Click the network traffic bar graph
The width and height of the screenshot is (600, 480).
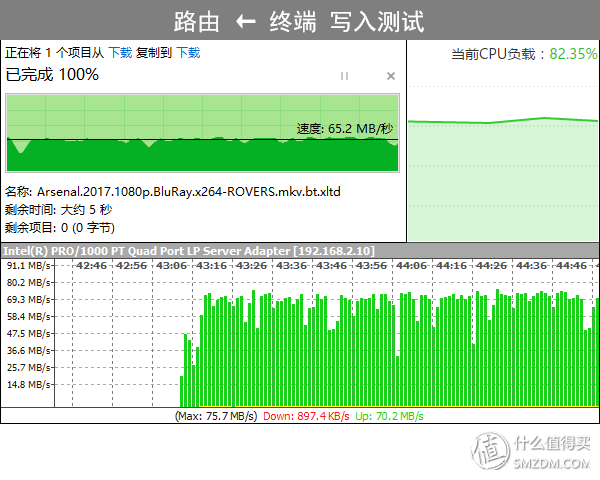(x=327, y=333)
